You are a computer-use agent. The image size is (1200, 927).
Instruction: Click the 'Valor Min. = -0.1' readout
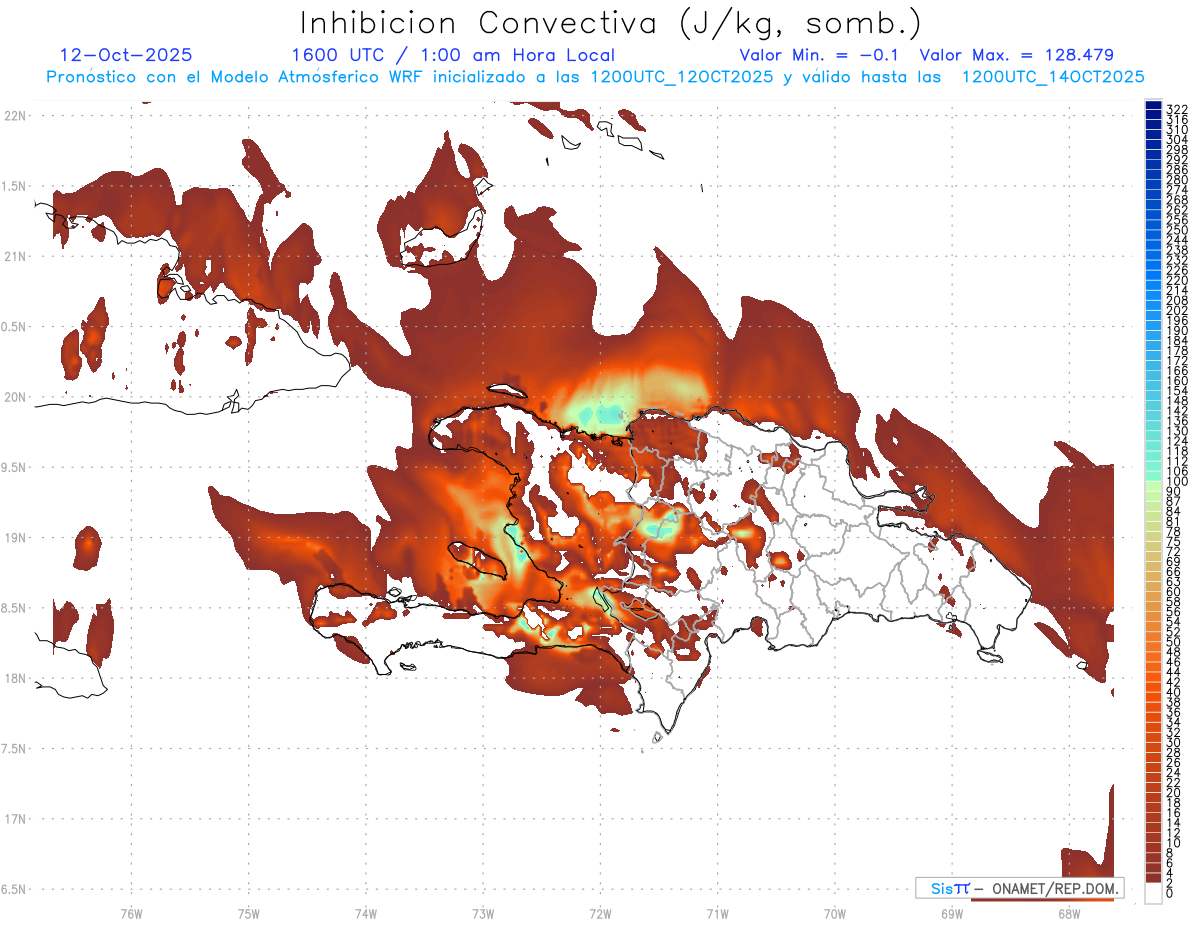[x=820, y=55]
